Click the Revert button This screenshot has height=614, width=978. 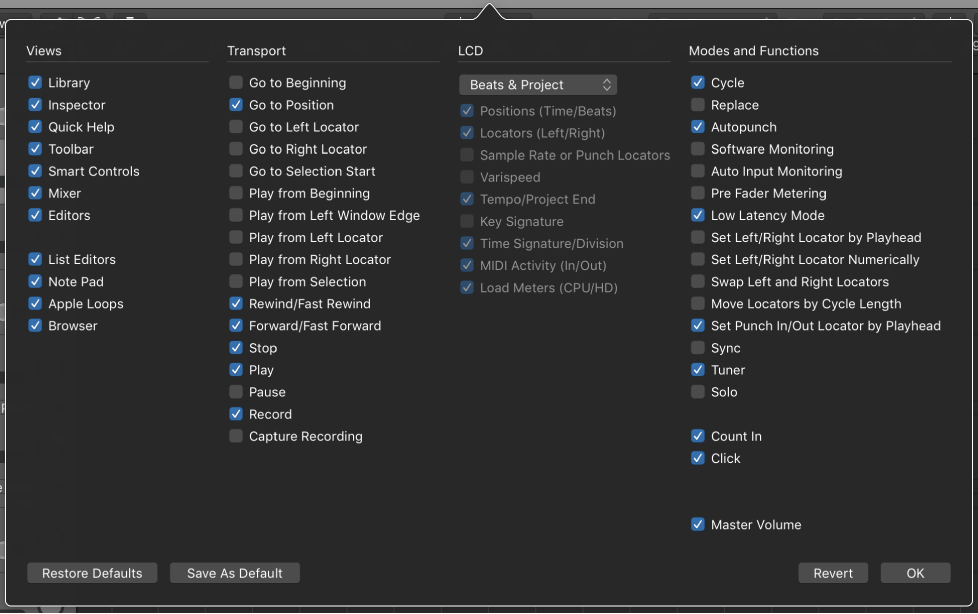point(833,573)
